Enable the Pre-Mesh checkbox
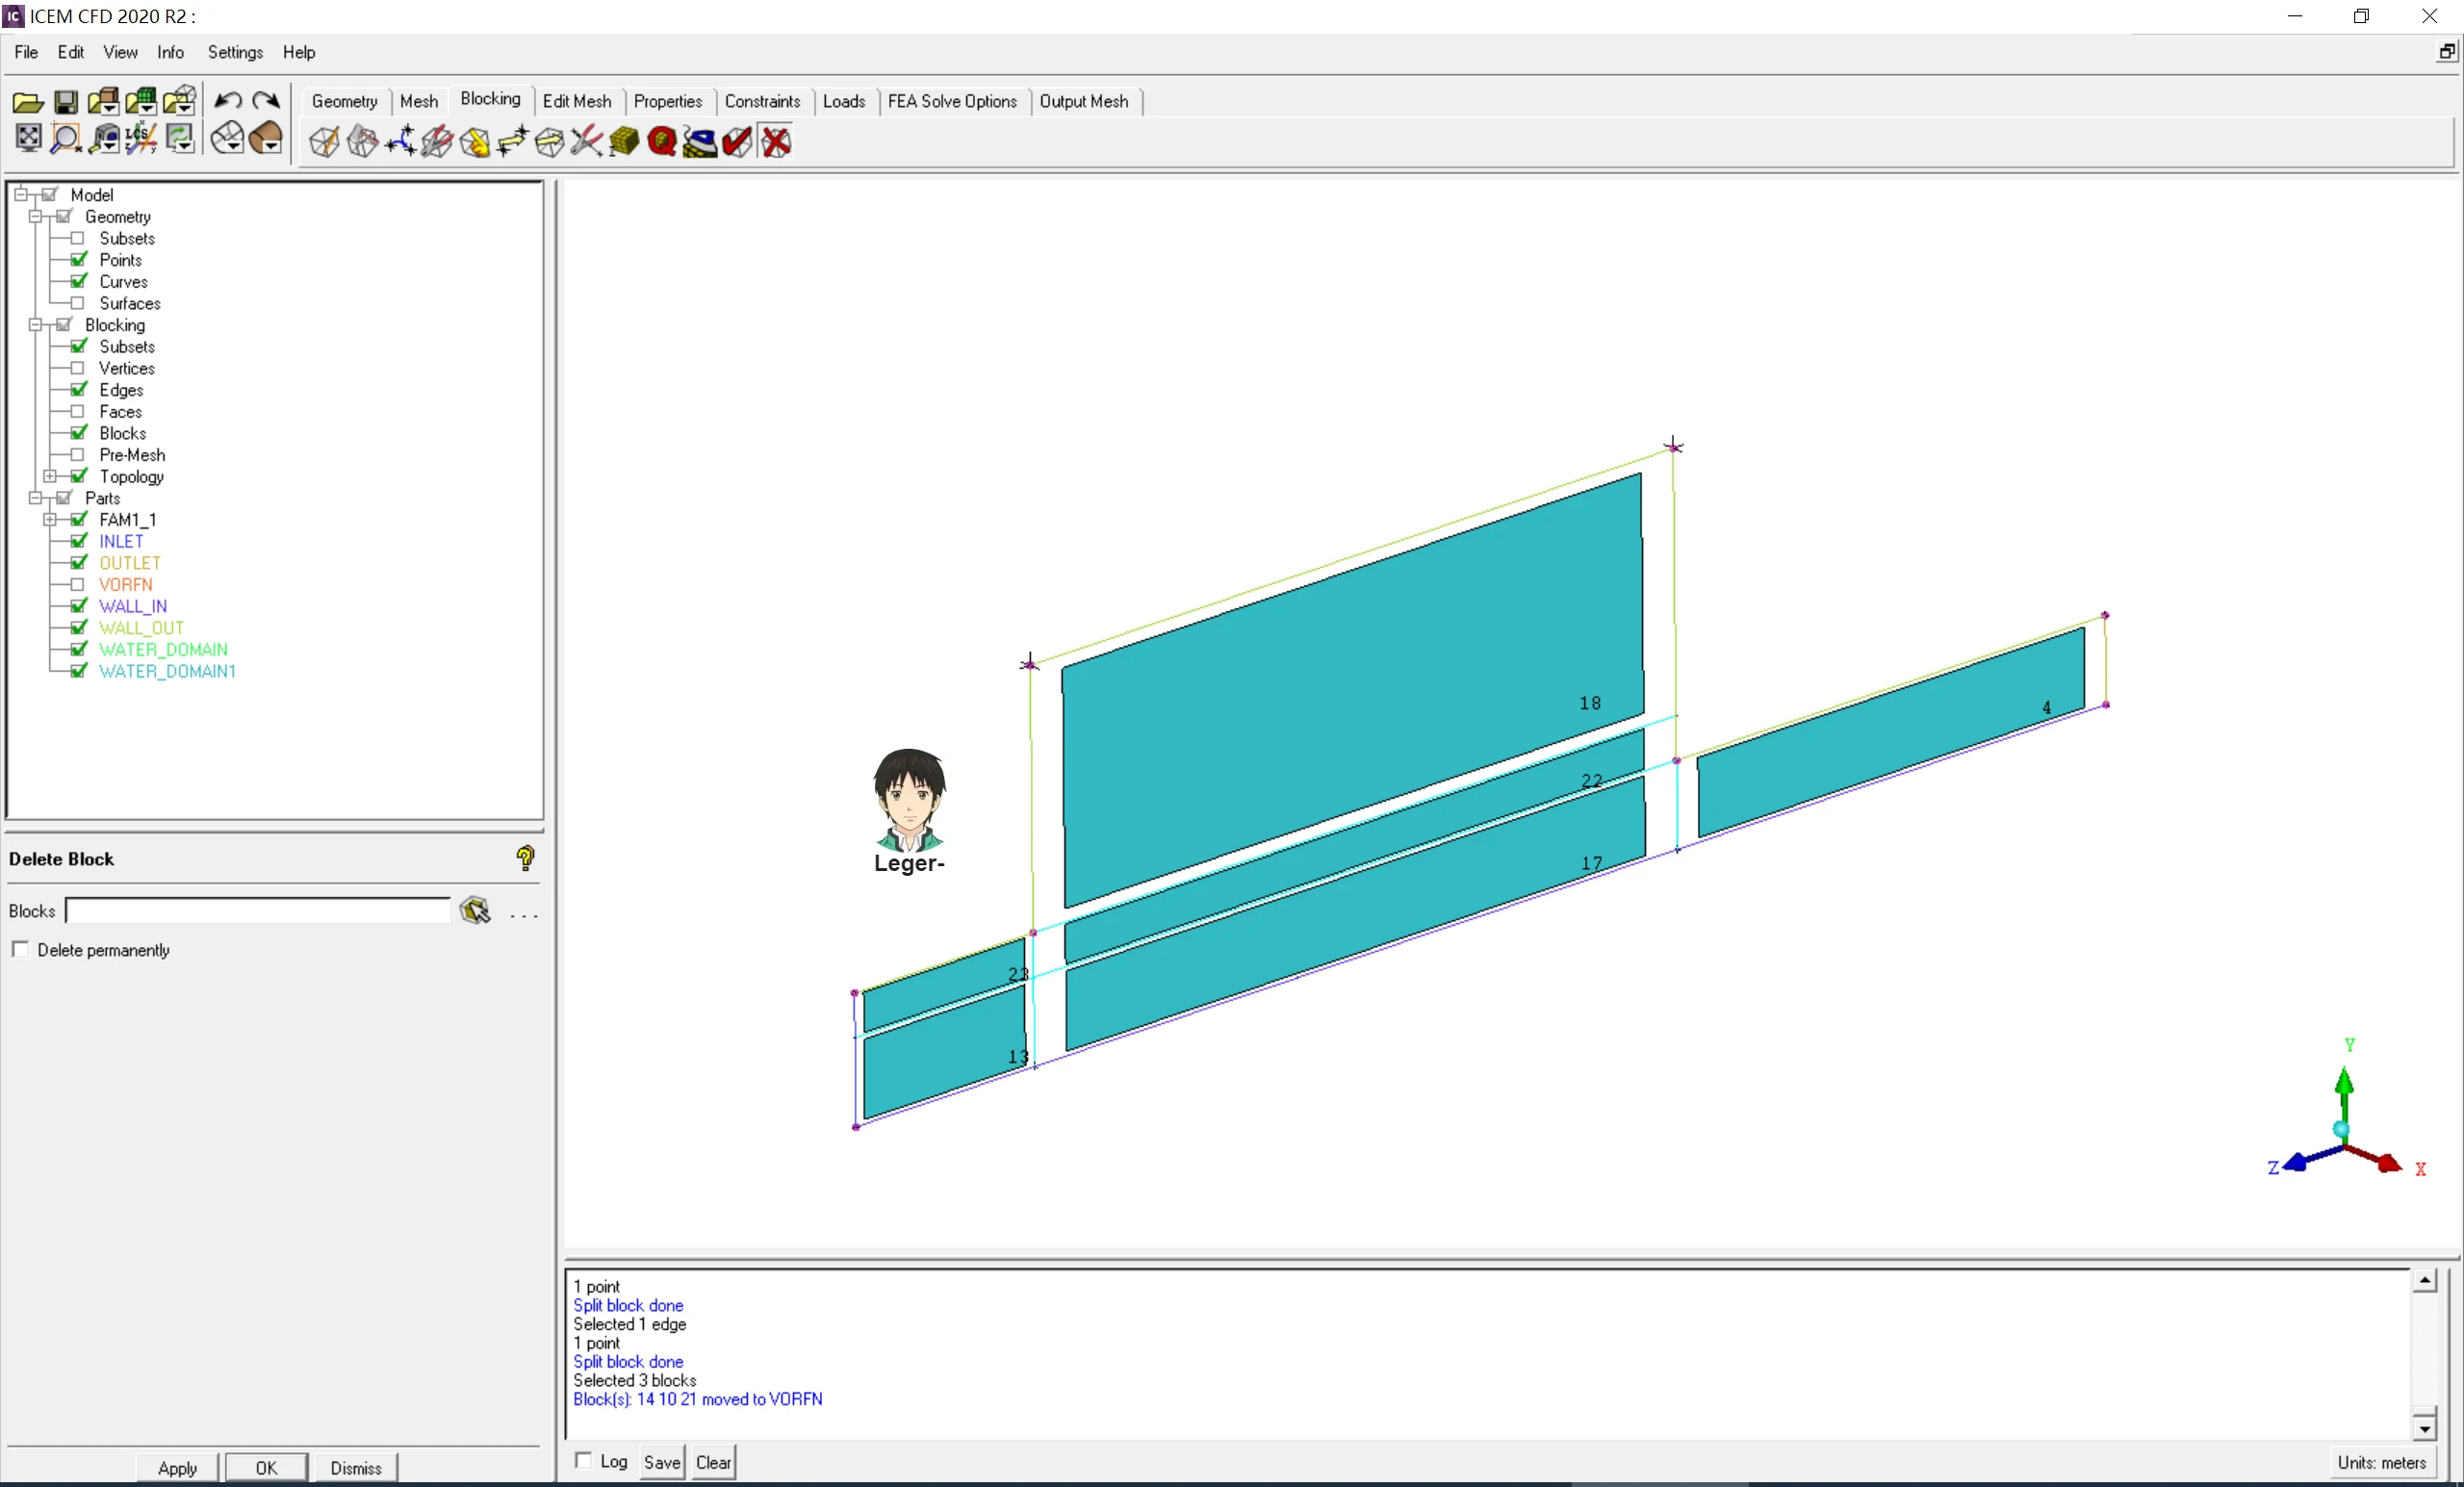 [77, 455]
